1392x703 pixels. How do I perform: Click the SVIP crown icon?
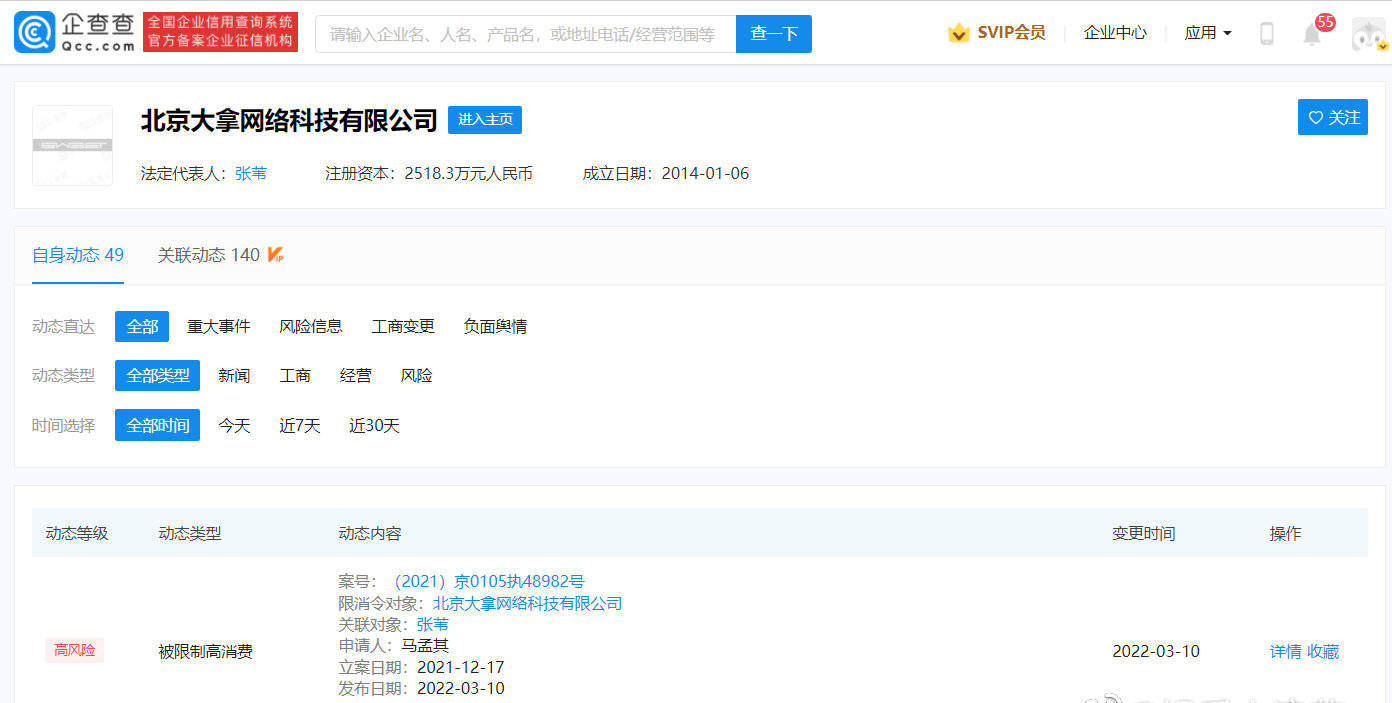pos(958,33)
